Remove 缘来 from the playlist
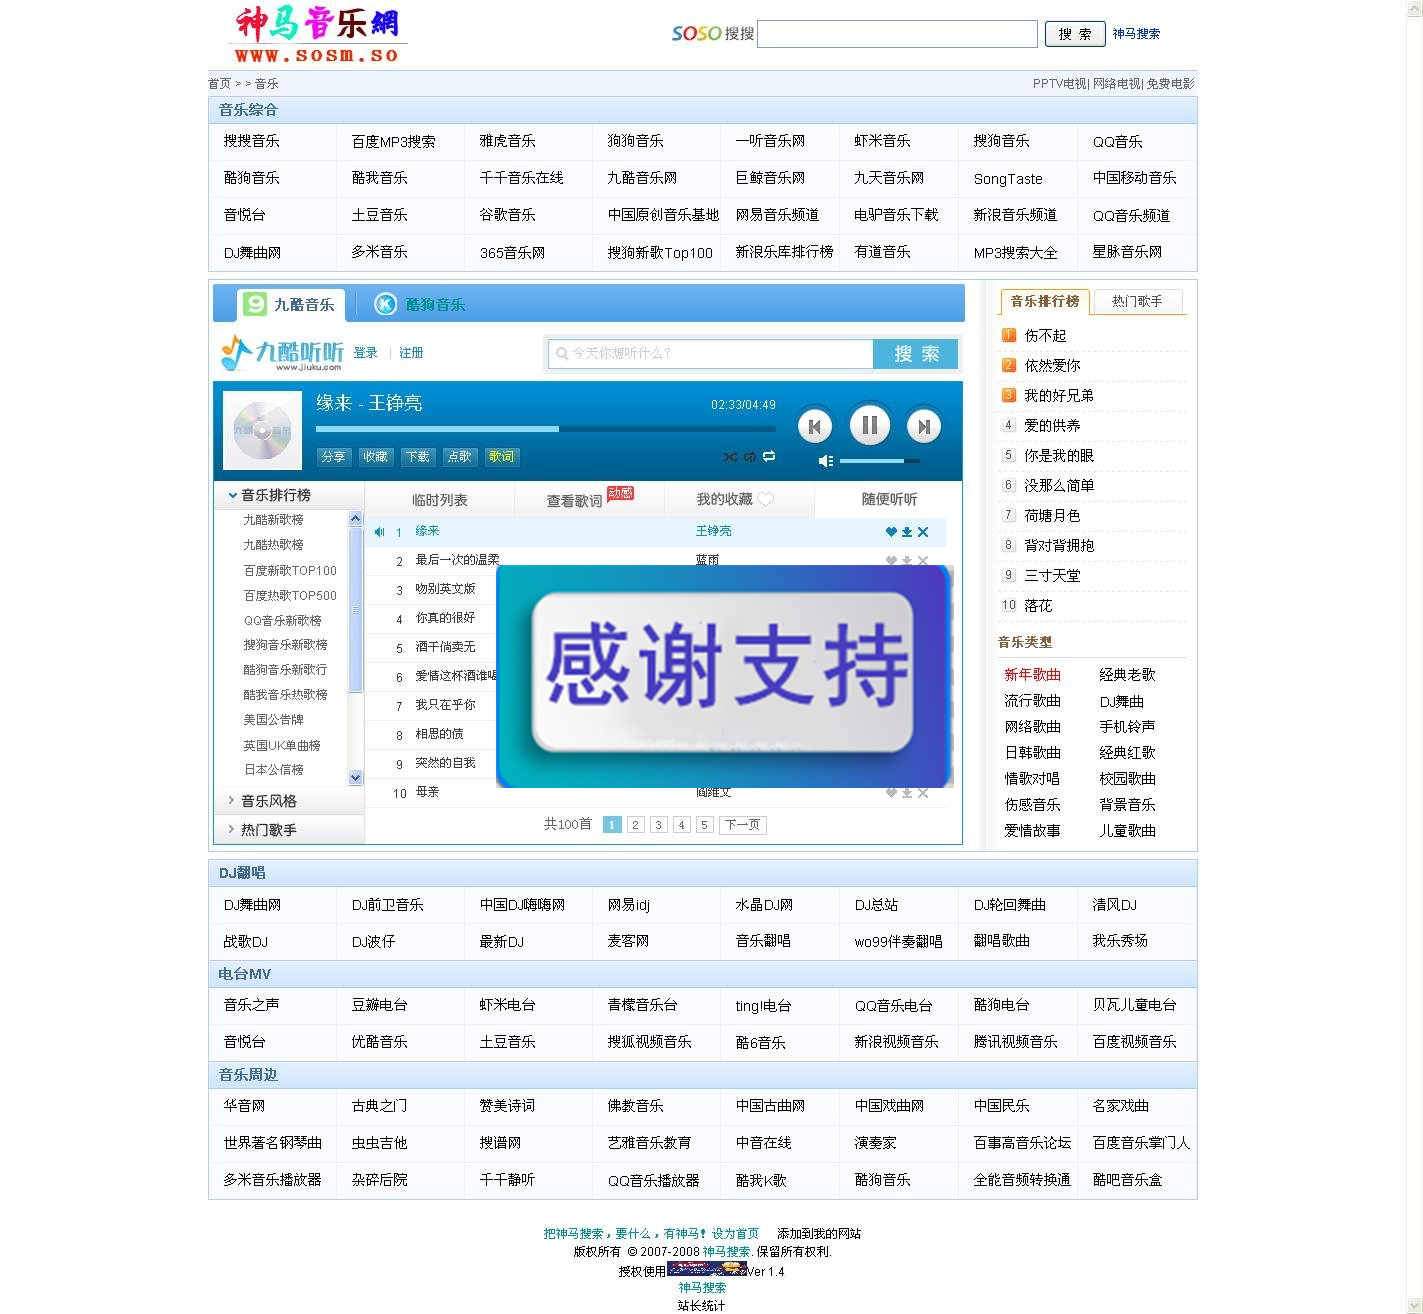 (x=923, y=532)
